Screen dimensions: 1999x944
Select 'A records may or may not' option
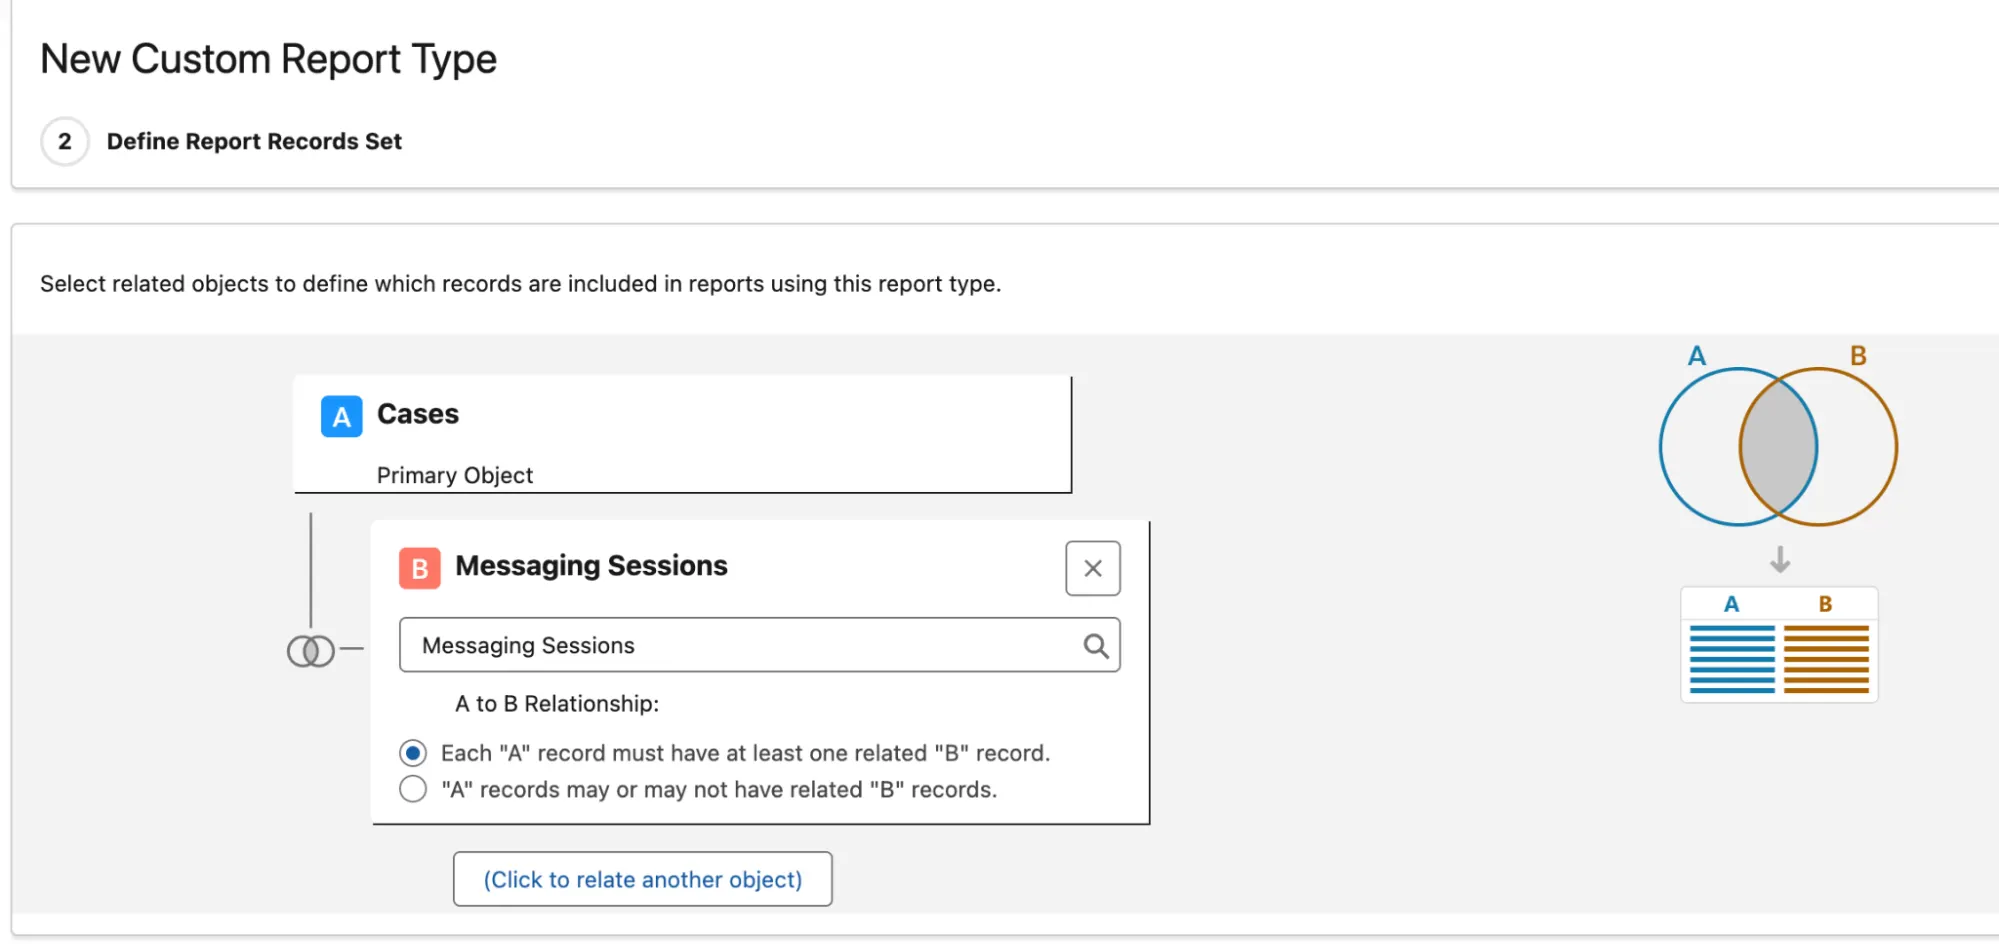[x=413, y=789]
